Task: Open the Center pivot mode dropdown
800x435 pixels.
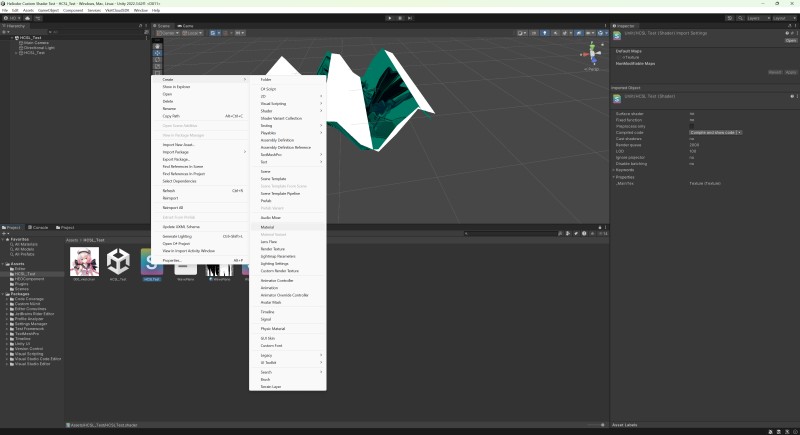Action: point(168,33)
